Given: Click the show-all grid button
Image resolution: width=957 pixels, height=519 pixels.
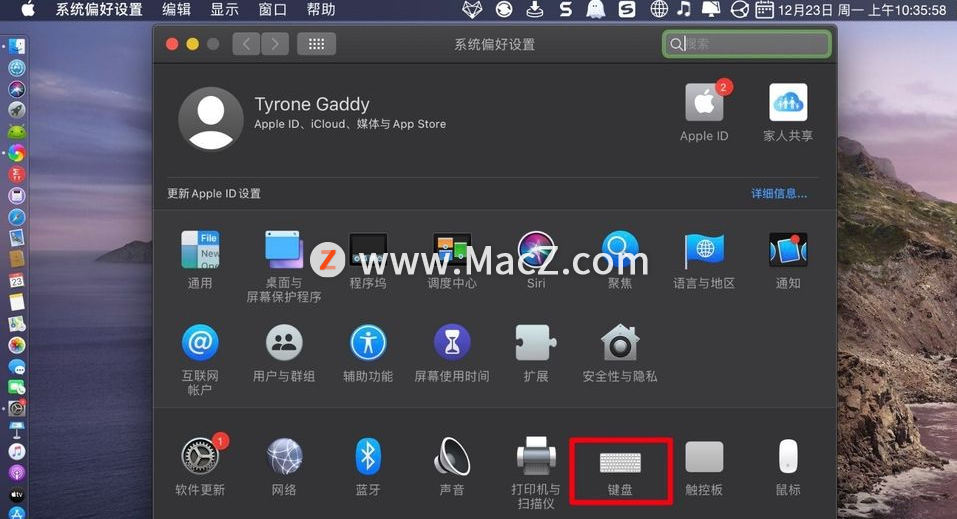Looking at the screenshot, I should coord(316,44).
